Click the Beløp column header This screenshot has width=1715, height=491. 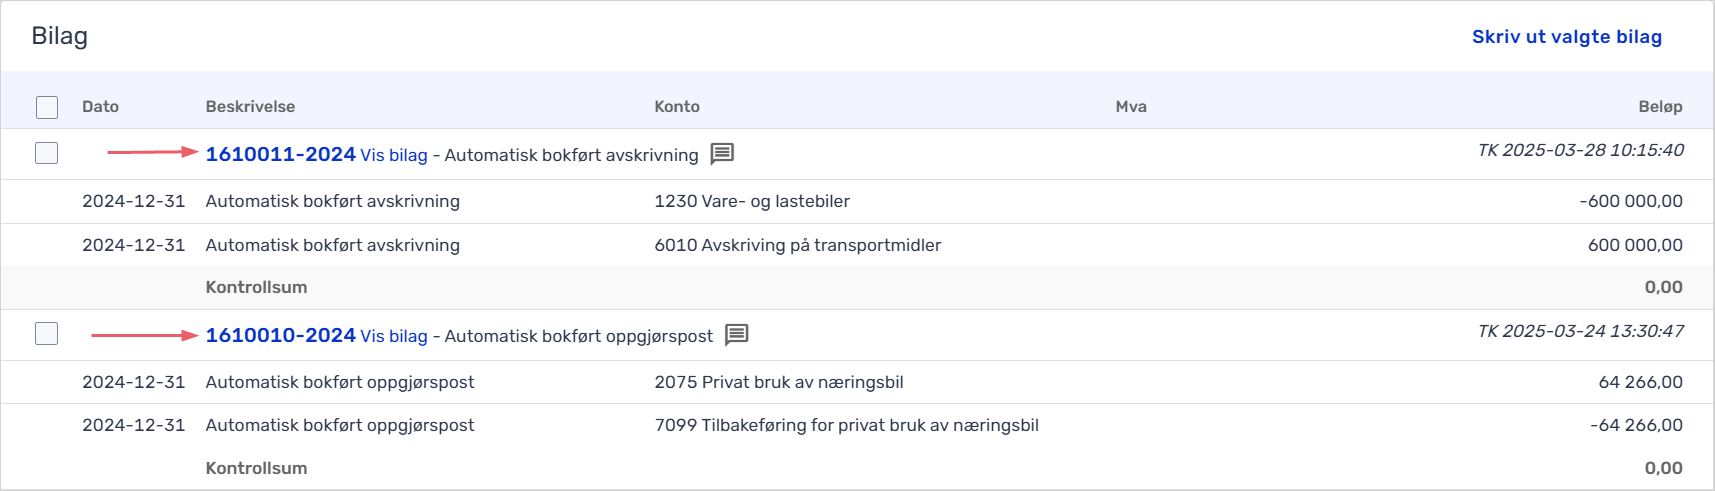point(1660,107)
